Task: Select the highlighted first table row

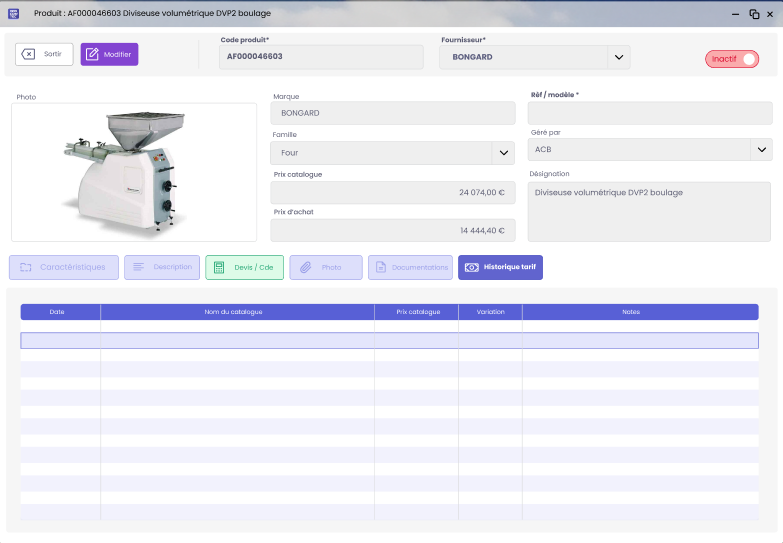Action: (x=389, y=340)
